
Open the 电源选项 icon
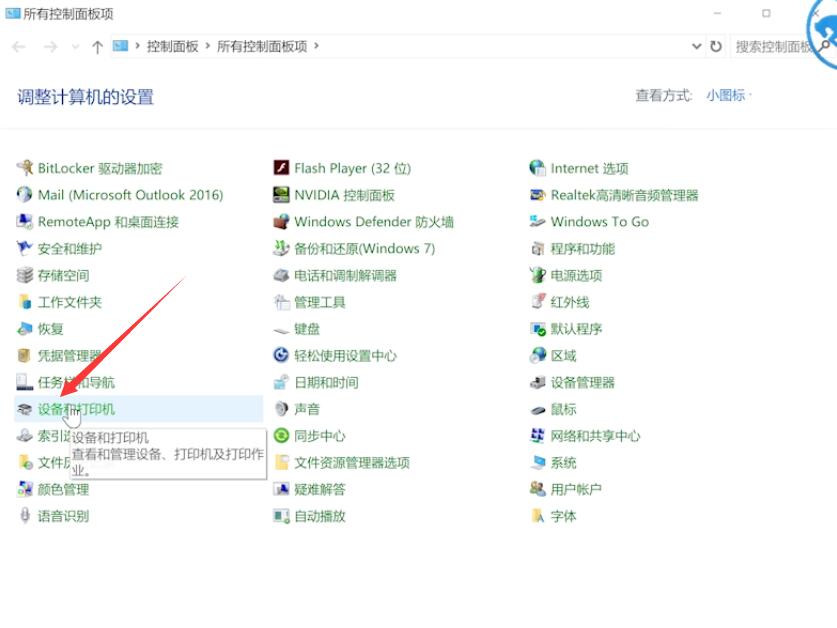(538, 275)
